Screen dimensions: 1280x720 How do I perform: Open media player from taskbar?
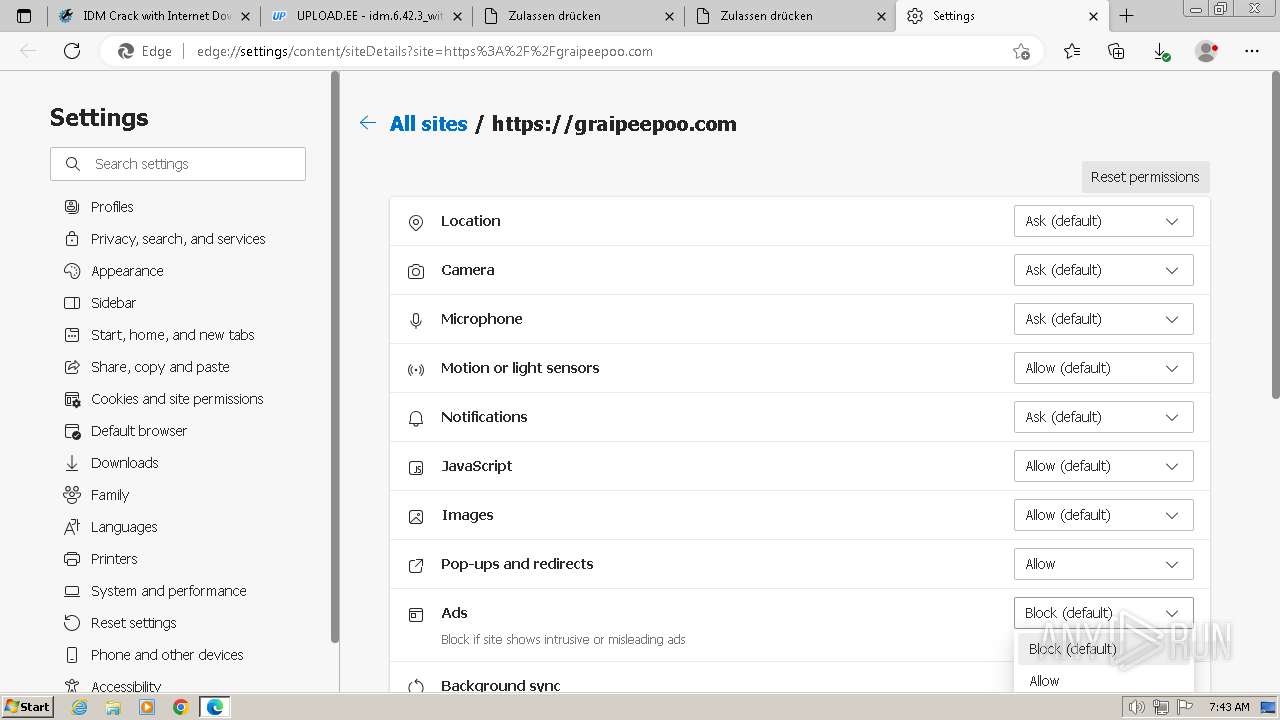[147, 707]
